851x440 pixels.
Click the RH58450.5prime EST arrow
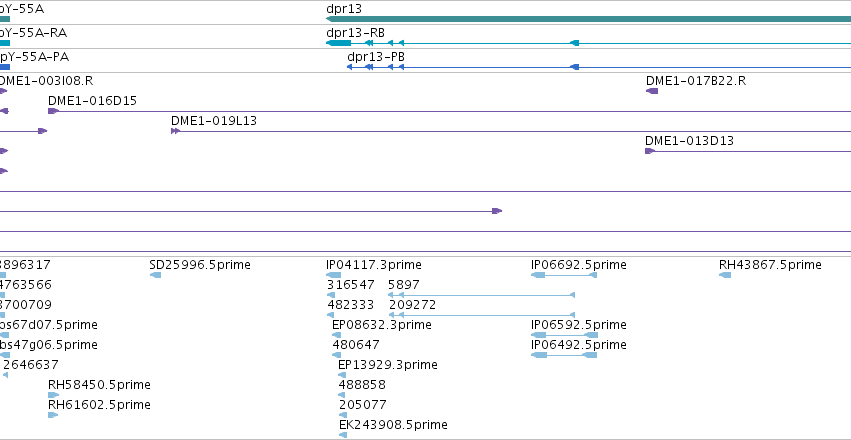[53, 395]
